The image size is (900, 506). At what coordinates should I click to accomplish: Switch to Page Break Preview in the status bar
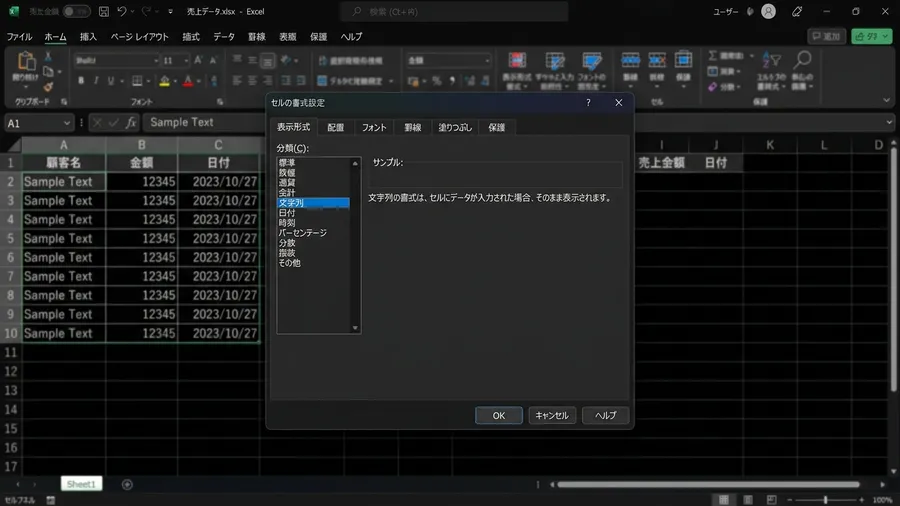click(771, 500)
